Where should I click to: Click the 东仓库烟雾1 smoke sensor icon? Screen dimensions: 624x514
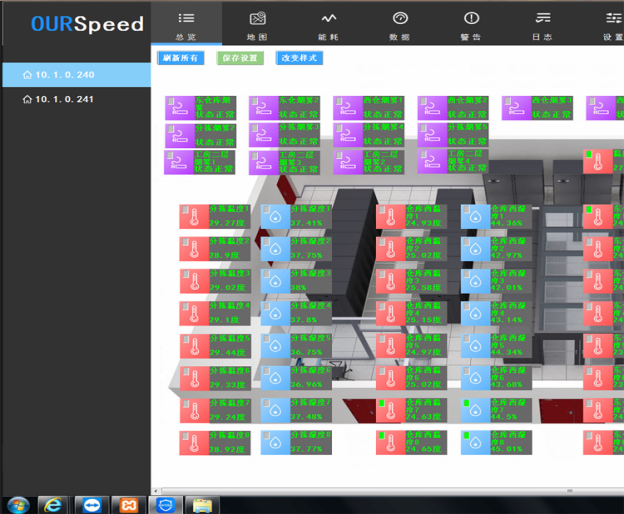pyautogui.click(x=179, y=107)
